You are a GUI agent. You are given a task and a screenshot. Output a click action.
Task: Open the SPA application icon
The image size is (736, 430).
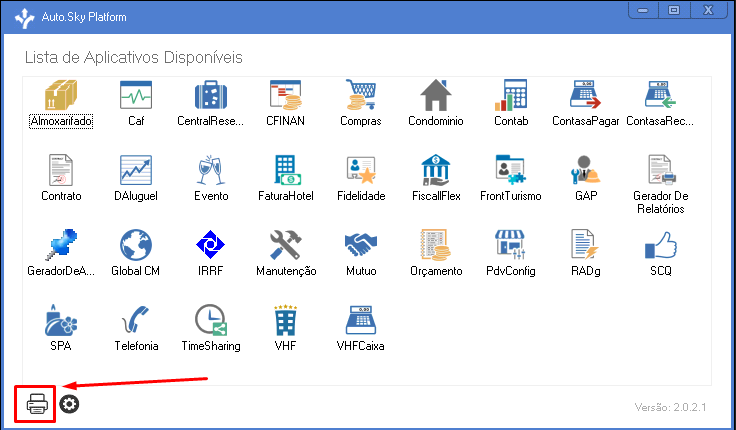click(61, 320)
